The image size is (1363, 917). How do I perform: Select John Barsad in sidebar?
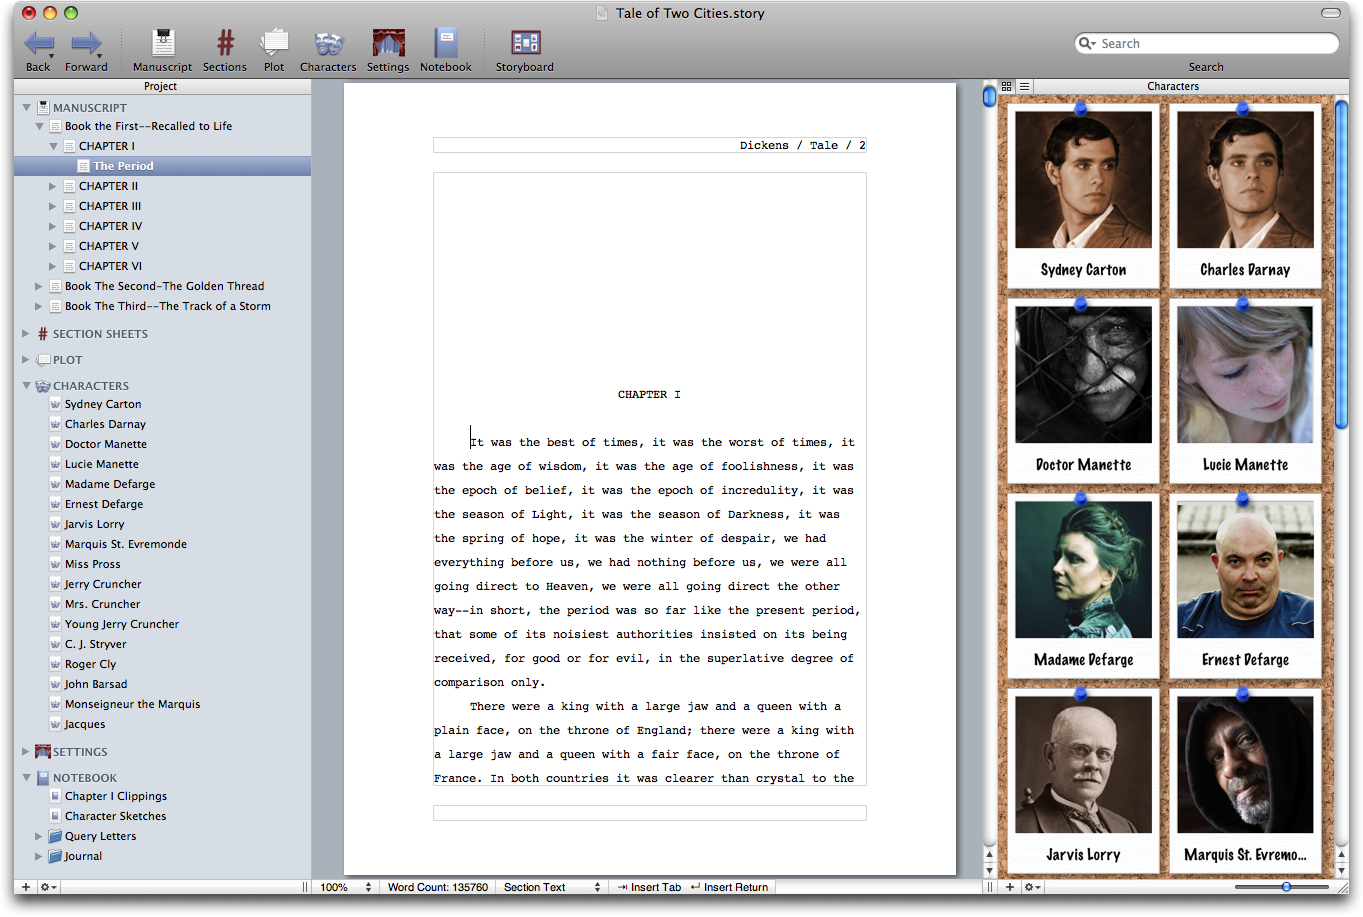96,684
